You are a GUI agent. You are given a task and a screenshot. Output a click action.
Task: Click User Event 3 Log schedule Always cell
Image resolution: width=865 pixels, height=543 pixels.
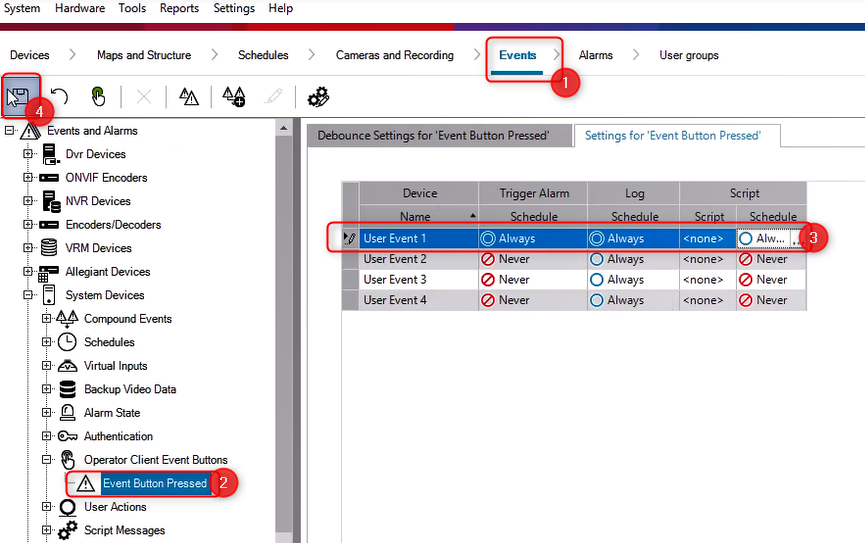click(632, 280)
